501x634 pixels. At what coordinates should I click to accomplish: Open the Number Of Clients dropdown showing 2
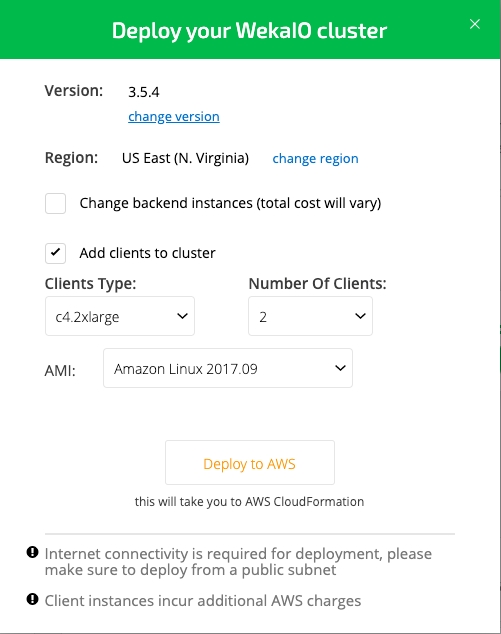point(310,316)
